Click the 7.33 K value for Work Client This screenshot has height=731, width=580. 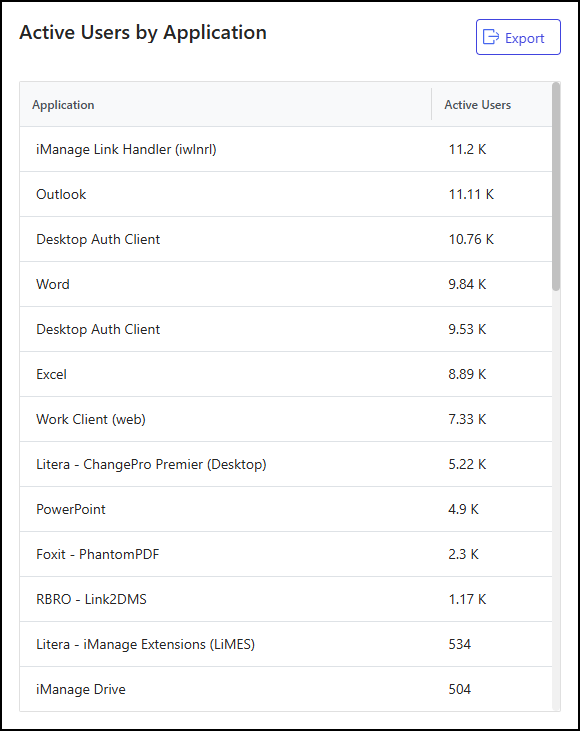[x=467, y=419]
